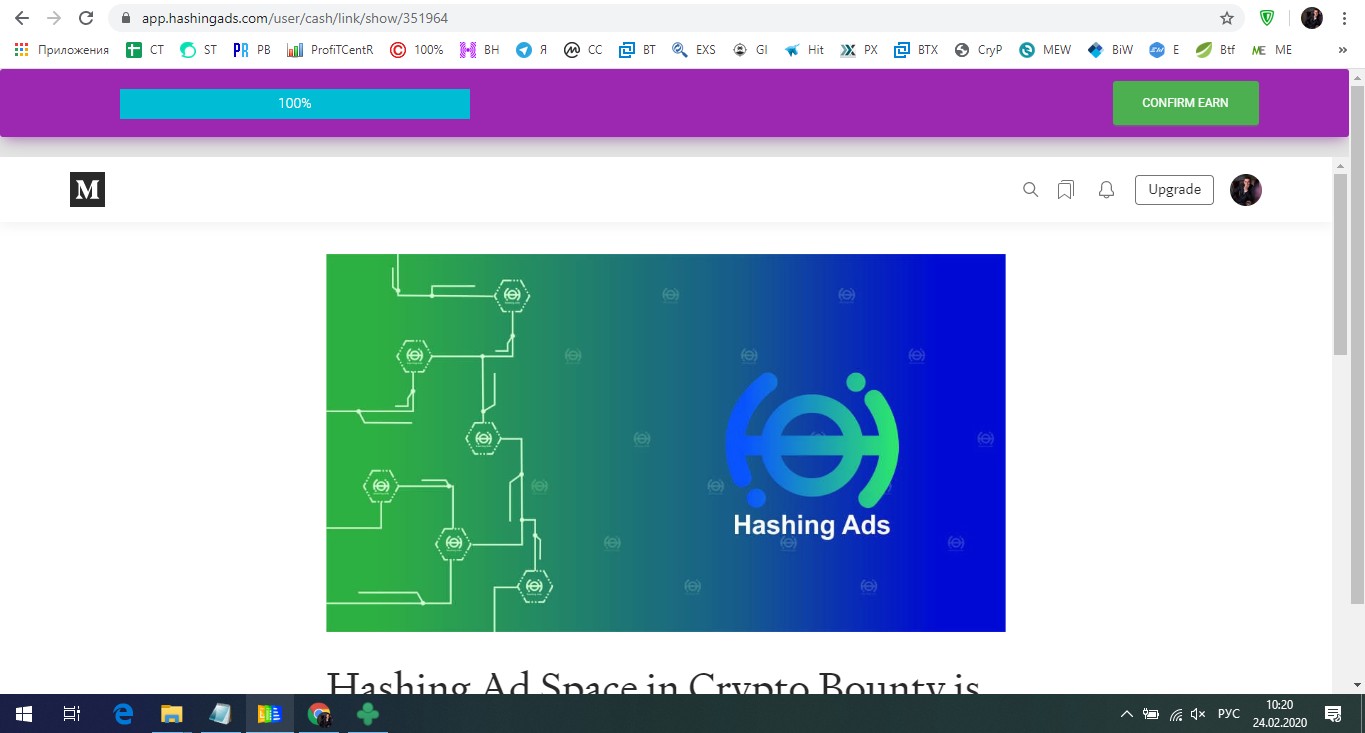The height and width of the screenshot is (733, 1365).
Task: Switch to Chrome on the taskbar
Action: pos(319,714)
